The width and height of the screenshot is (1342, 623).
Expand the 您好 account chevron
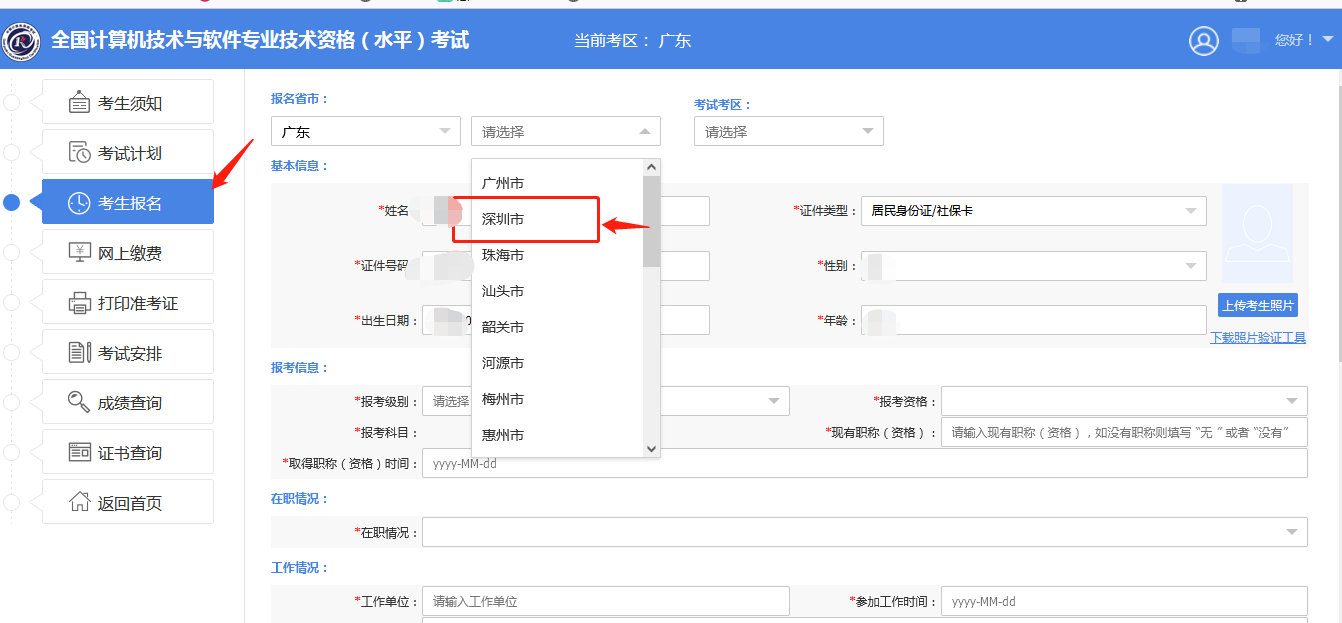[1330, 41]
